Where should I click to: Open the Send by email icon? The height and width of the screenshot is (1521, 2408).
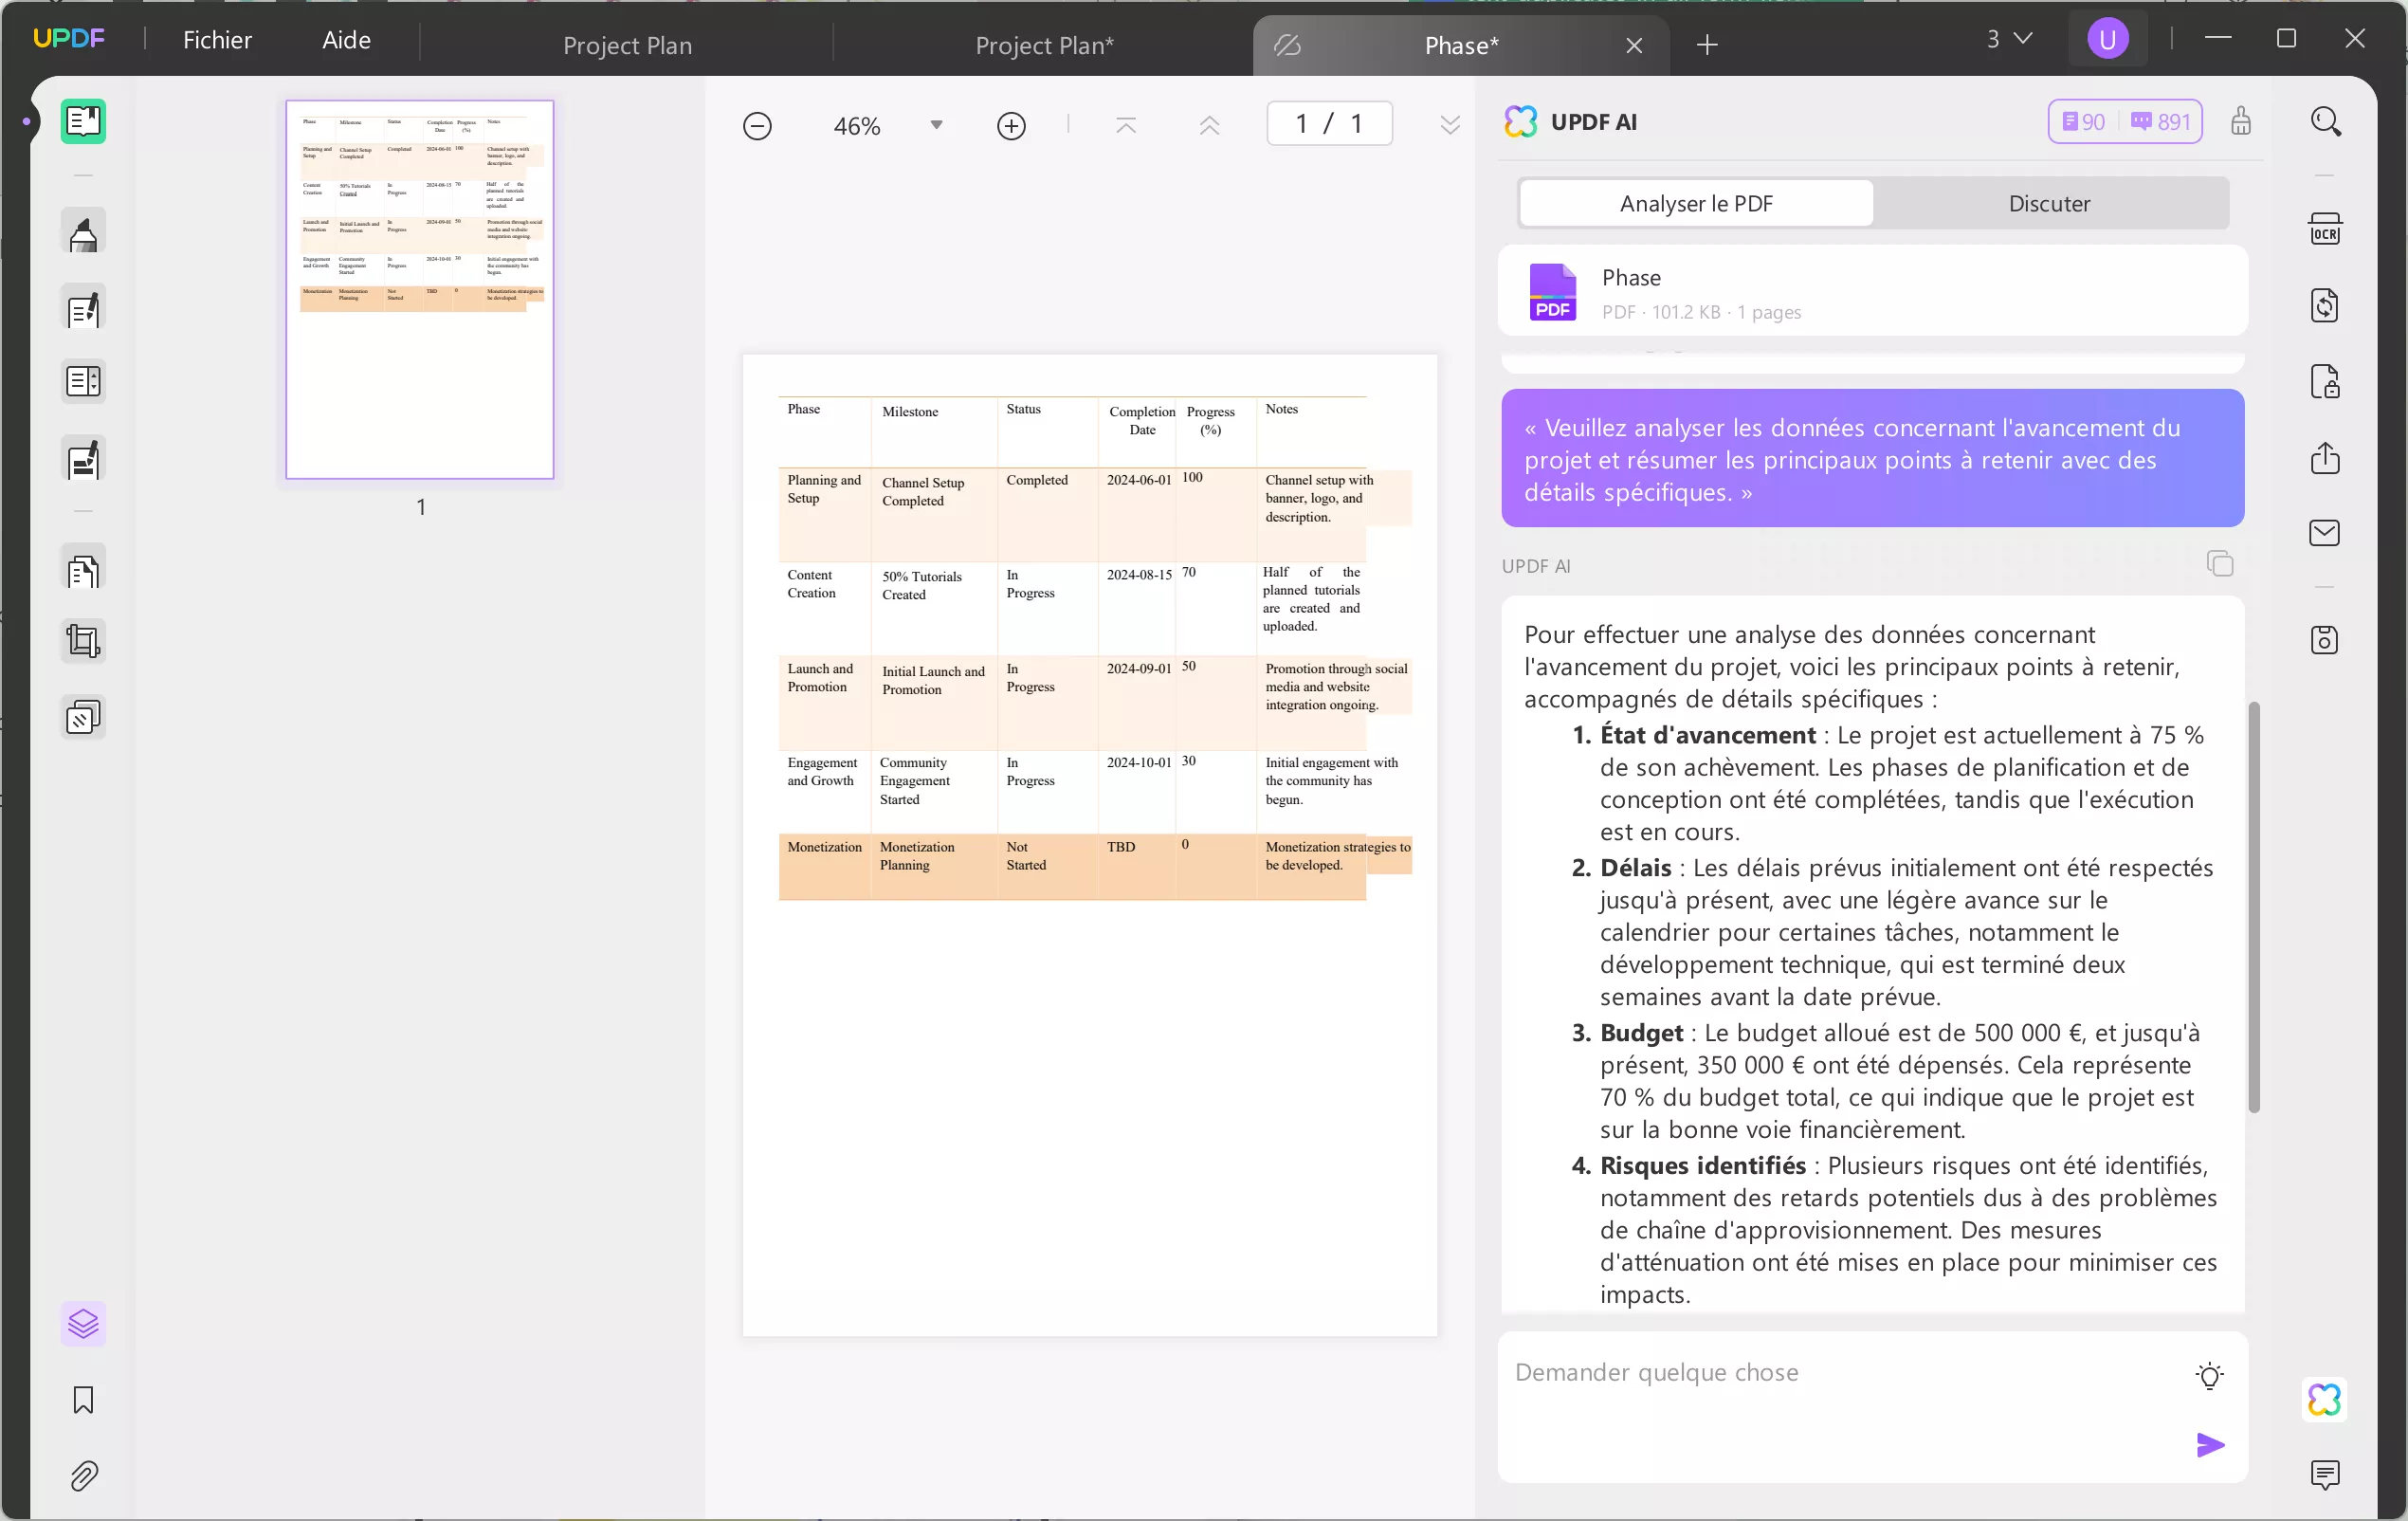click(x=2324, y=533)
